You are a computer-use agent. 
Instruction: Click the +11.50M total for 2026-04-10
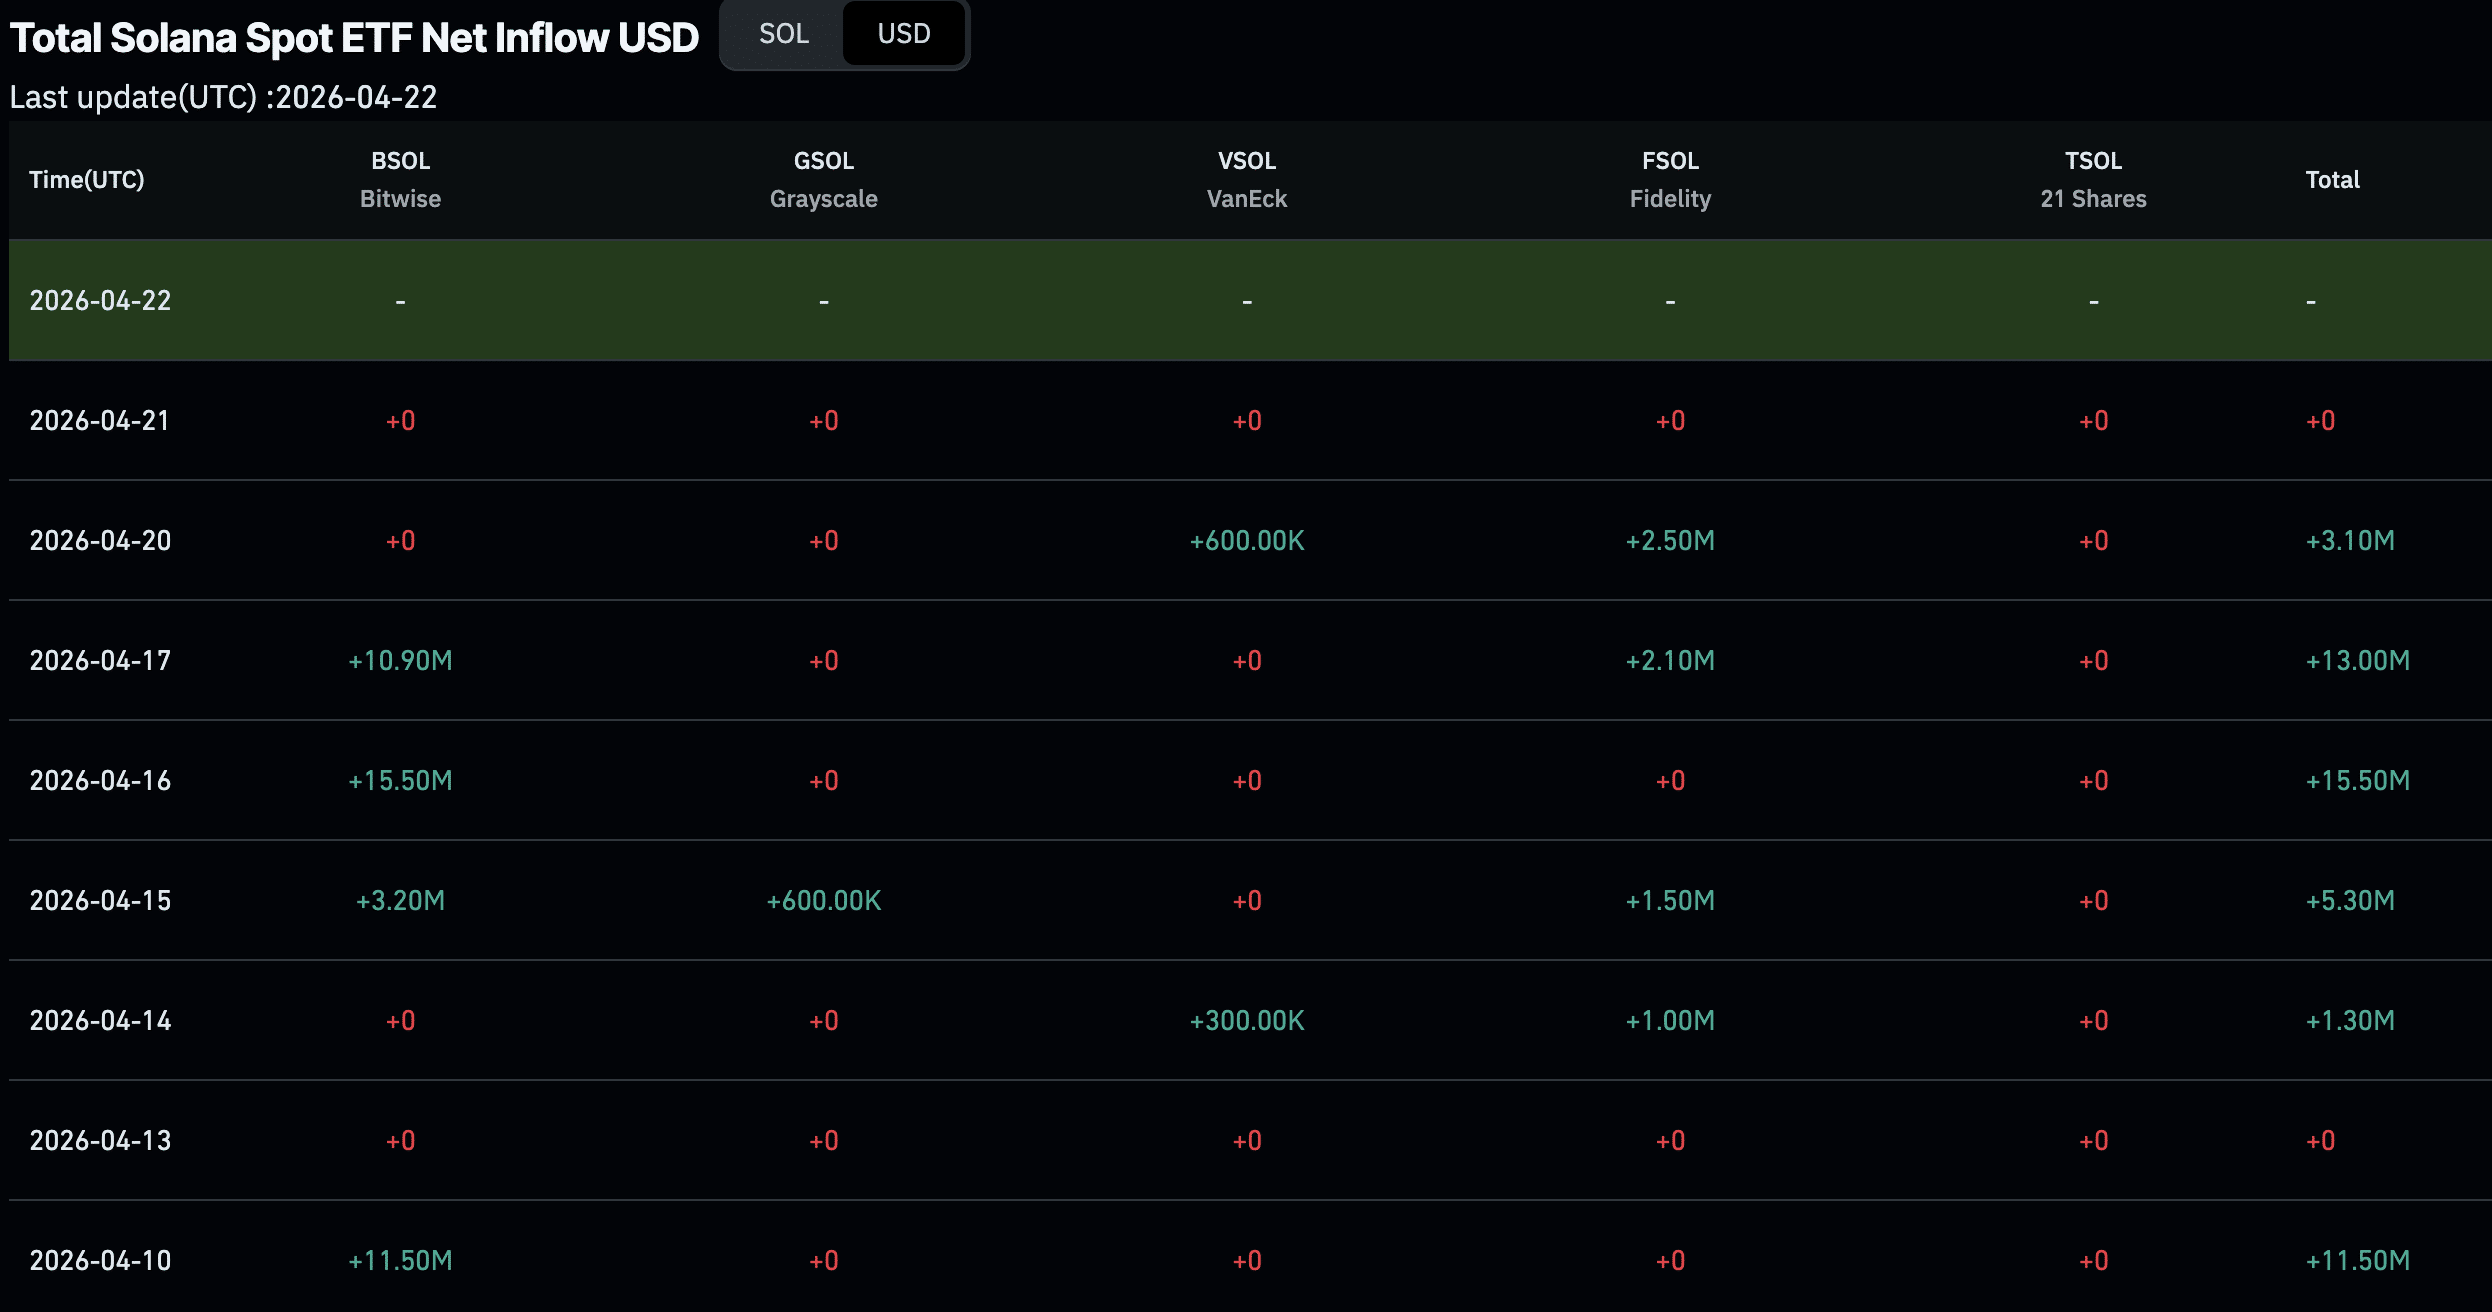2358,1260
